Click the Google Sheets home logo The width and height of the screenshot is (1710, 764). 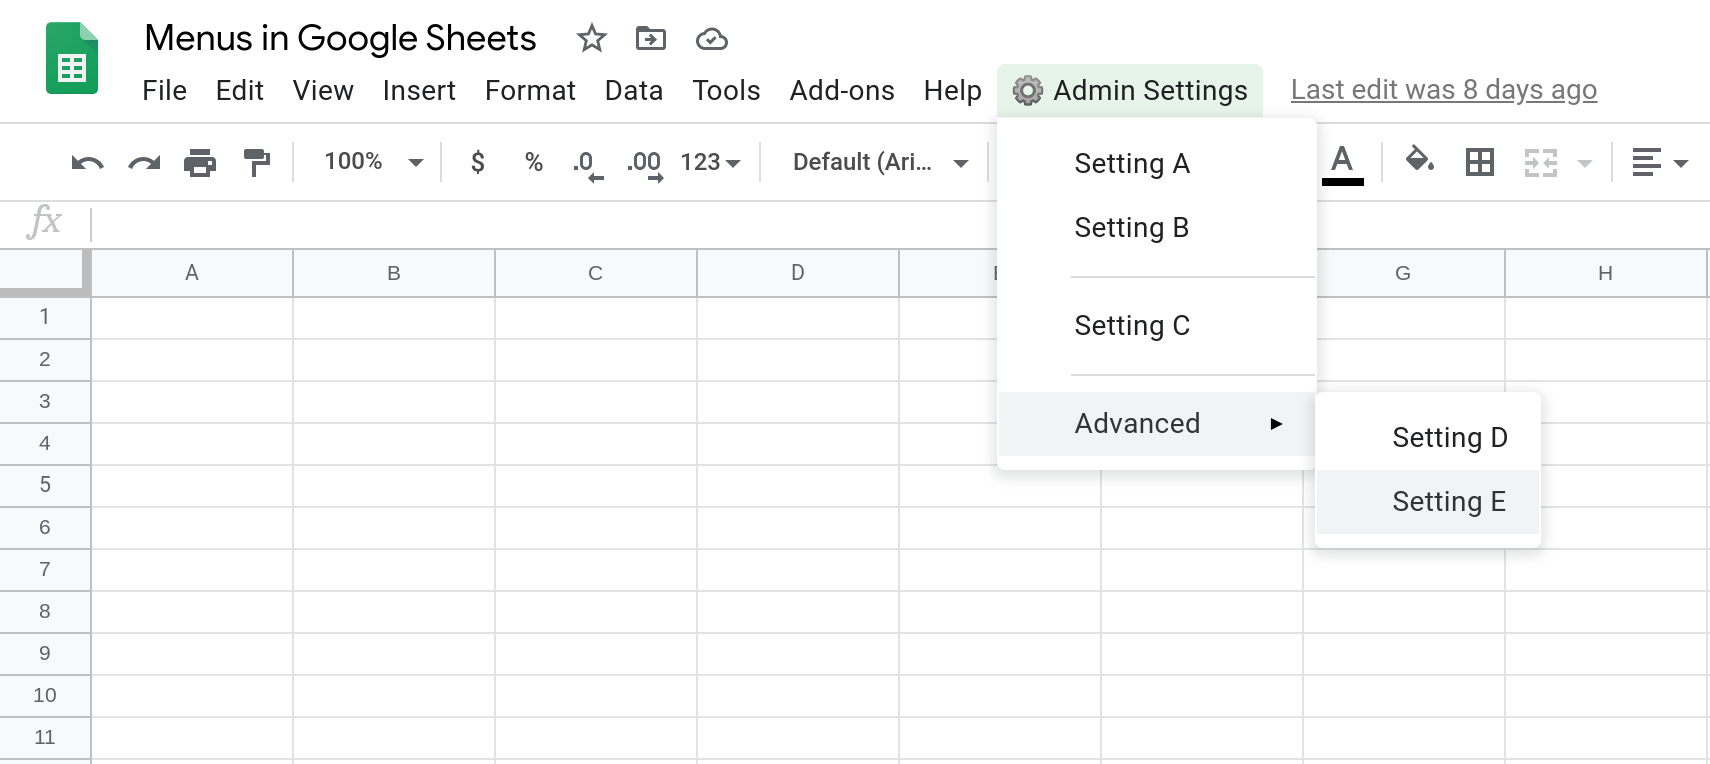[x=72, y=58]
